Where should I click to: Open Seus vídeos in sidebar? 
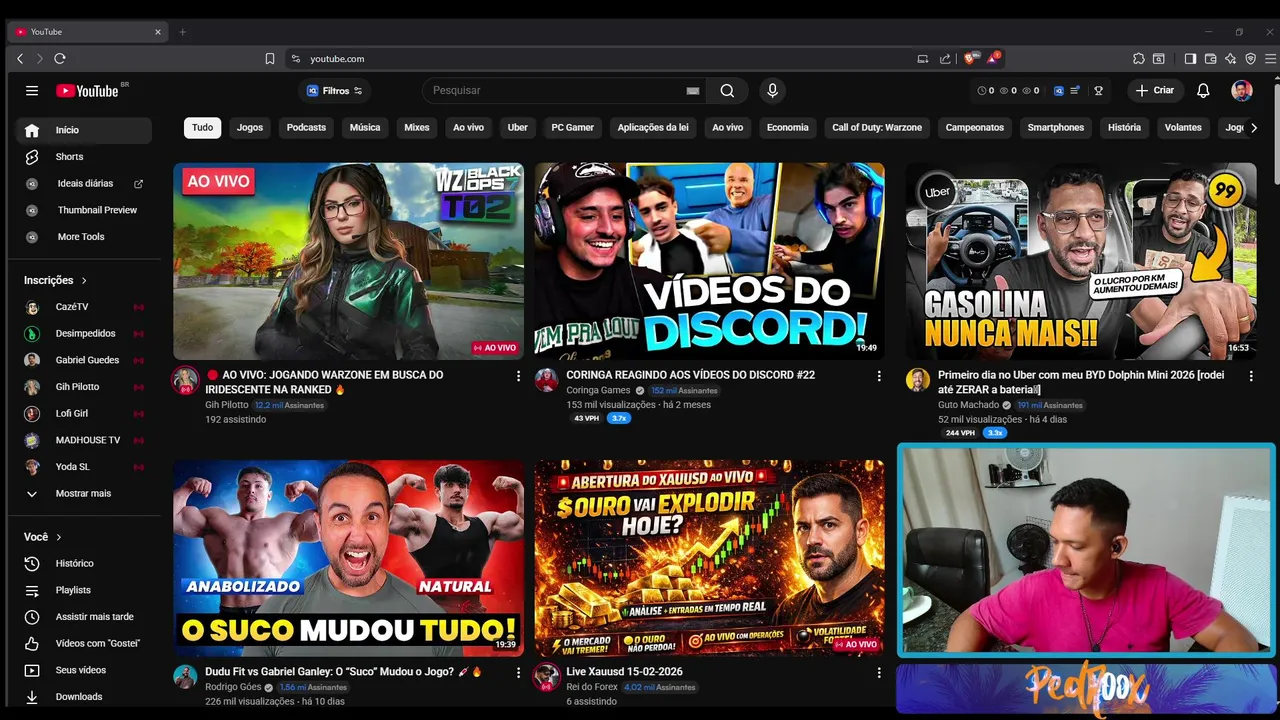(x=84, y=670)
